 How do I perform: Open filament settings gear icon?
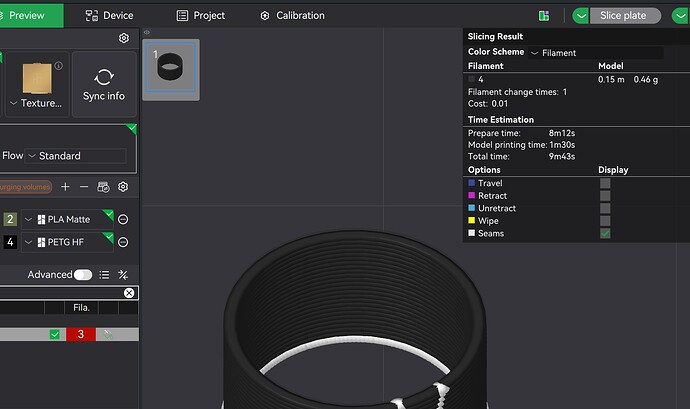click(123, 187)
